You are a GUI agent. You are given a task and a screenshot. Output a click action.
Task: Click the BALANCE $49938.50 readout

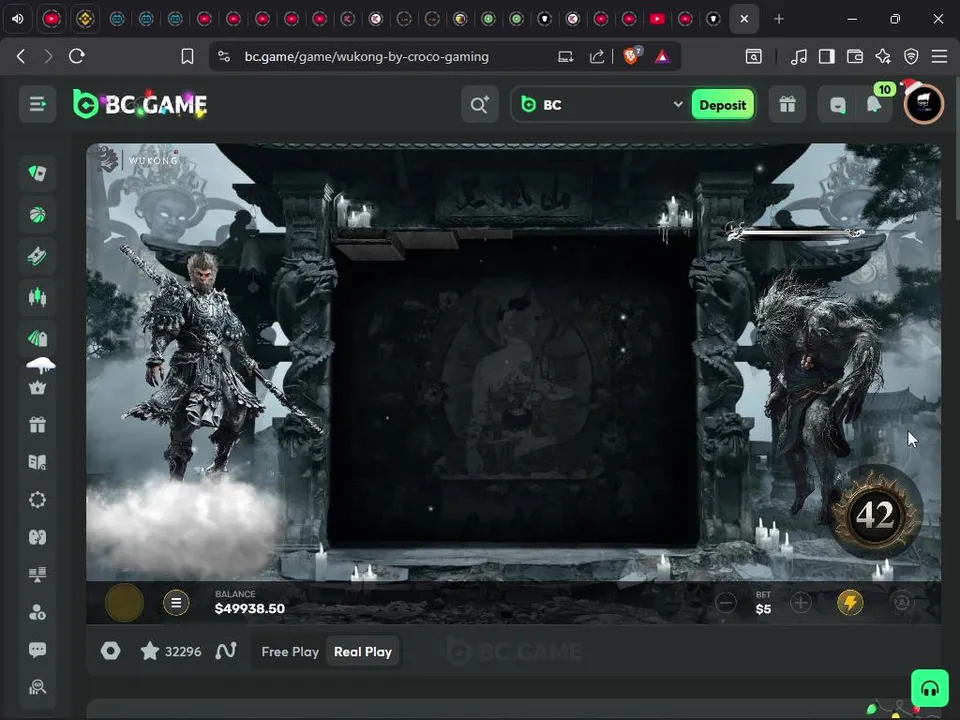[x=250, y=602]
